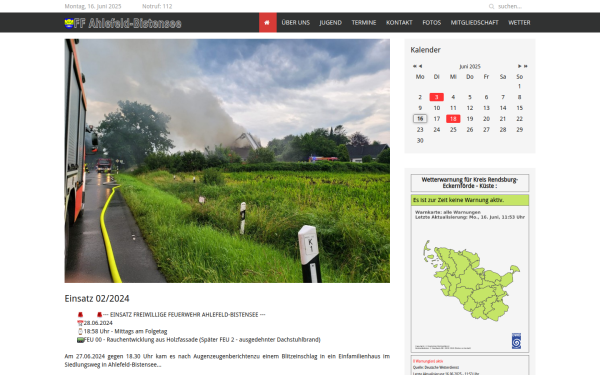Open the Einsatz 02/2024 article title
600x375 pixels.
97,298
